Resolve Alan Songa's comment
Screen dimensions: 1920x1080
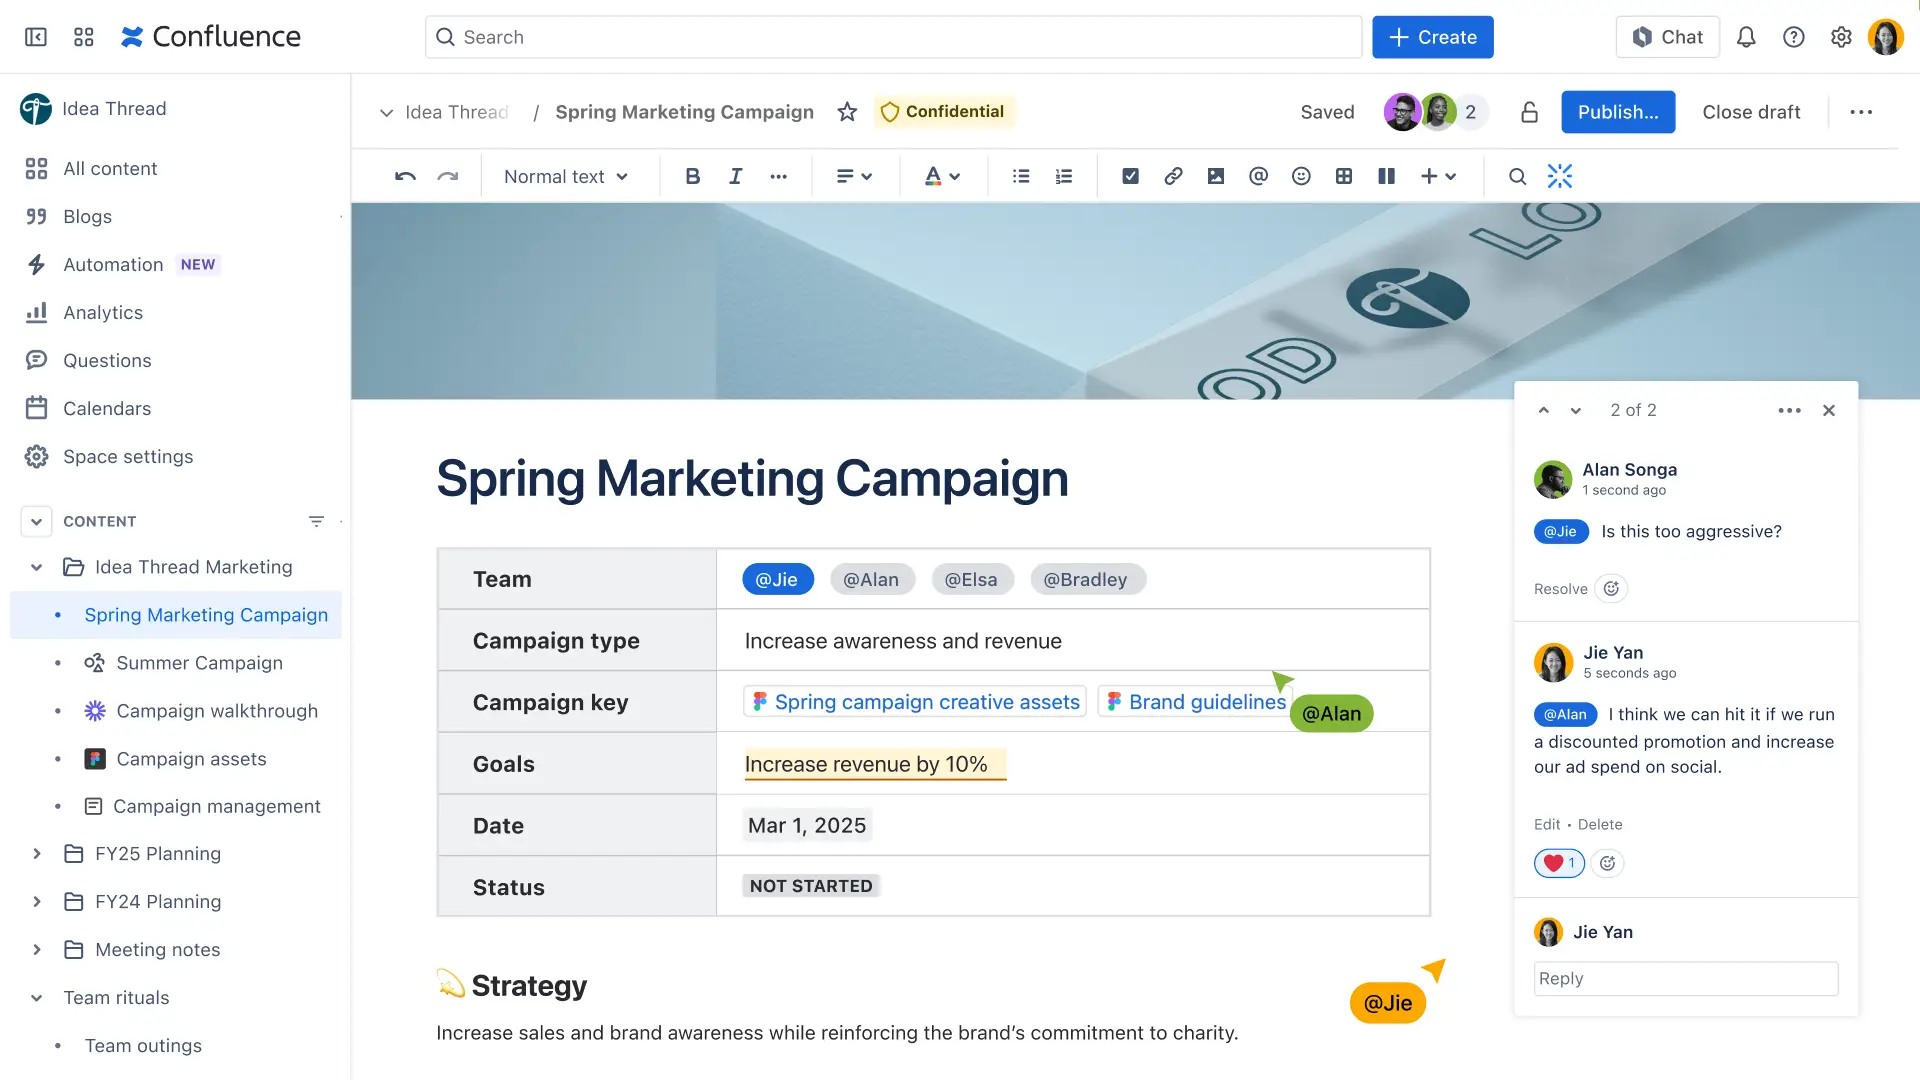1560,589
